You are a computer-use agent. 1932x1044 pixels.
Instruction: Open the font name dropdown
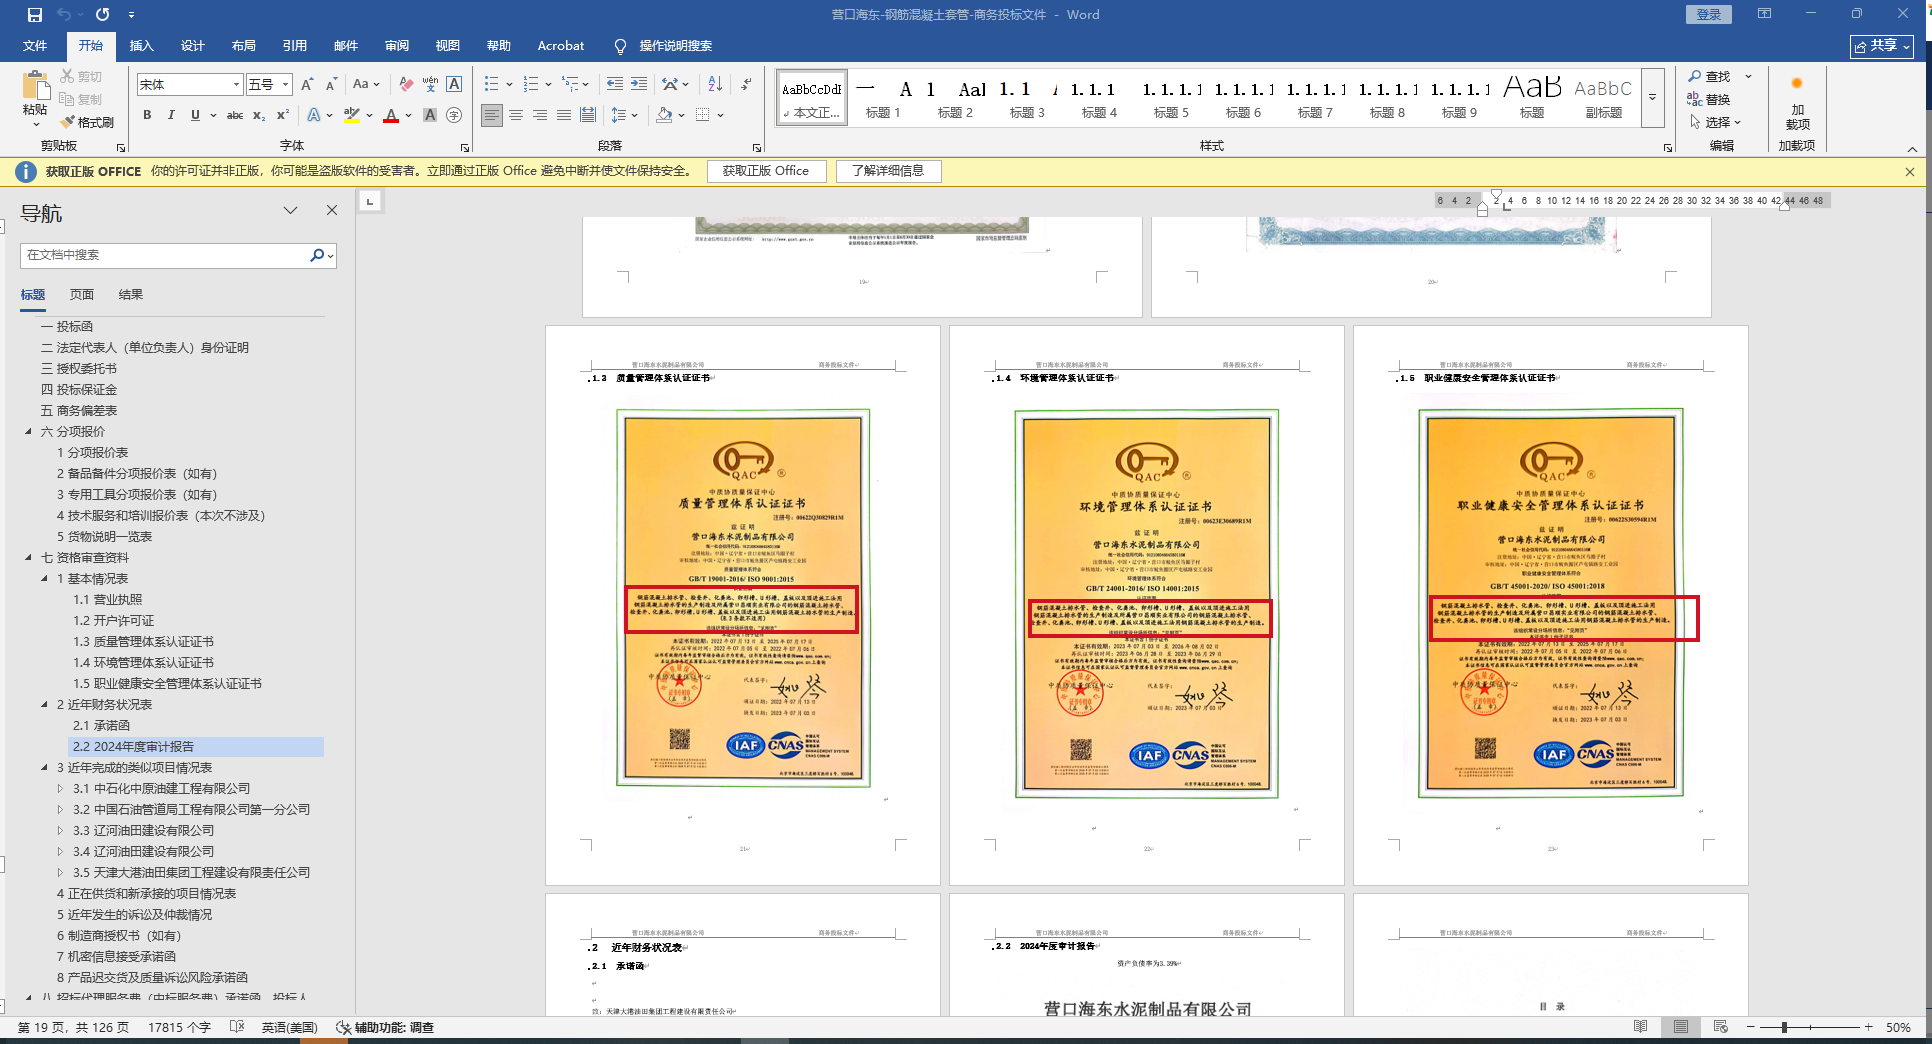(x=236, y=85)
